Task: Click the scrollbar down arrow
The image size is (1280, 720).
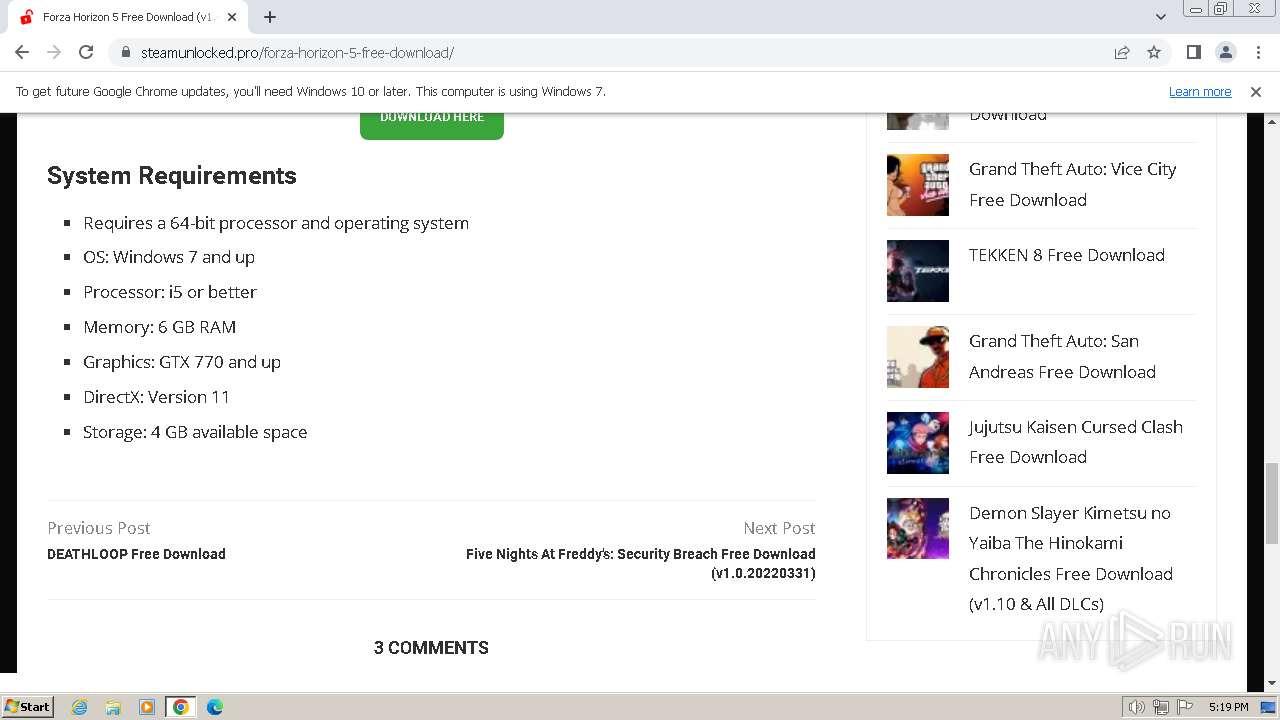Action: click(1271, 683)
